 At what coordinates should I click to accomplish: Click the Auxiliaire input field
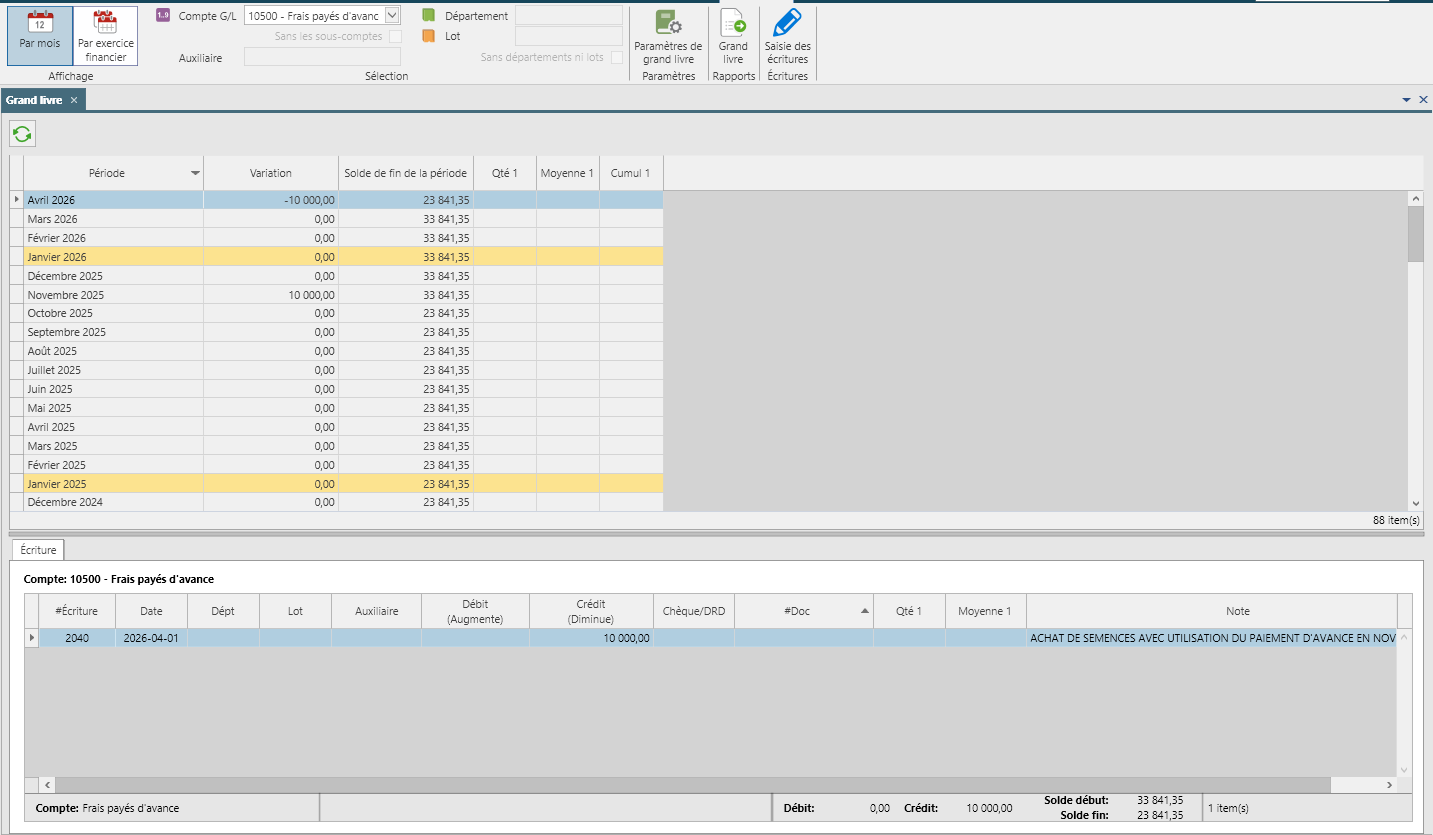pyautogui.click(x=322, y=57)
